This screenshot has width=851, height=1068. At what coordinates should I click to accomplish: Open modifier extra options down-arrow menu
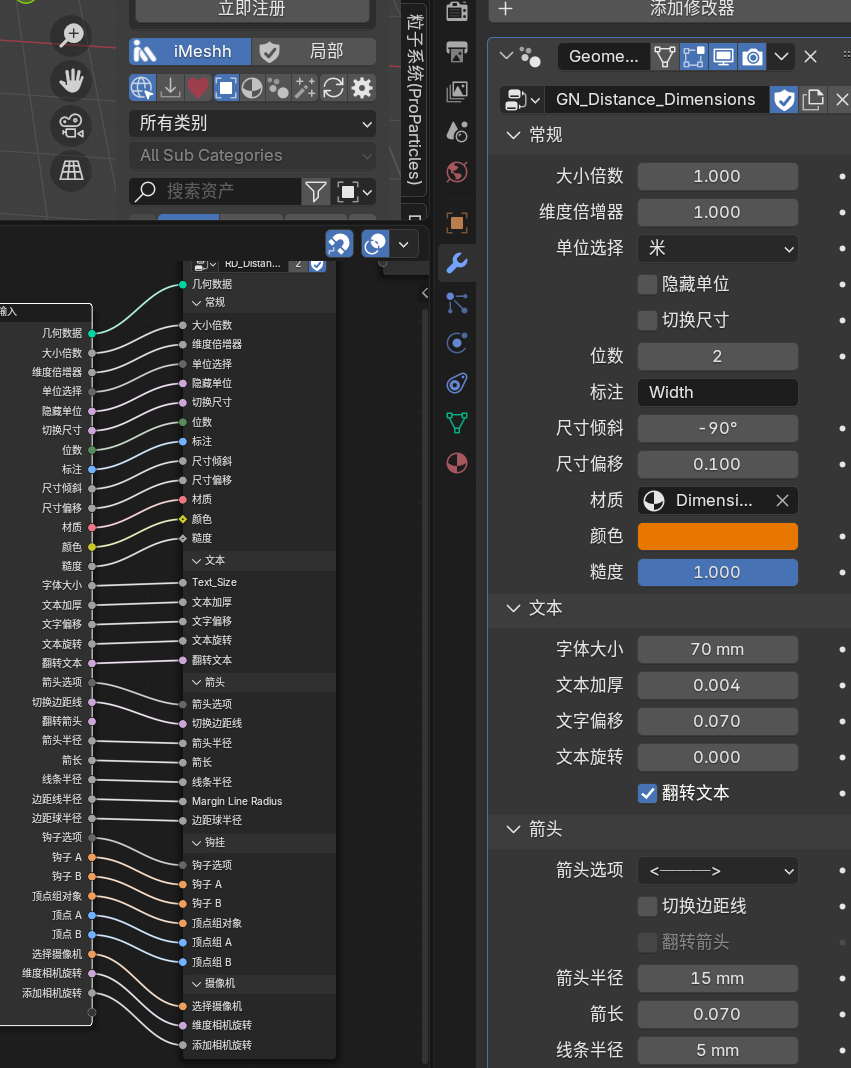[781, 57]
